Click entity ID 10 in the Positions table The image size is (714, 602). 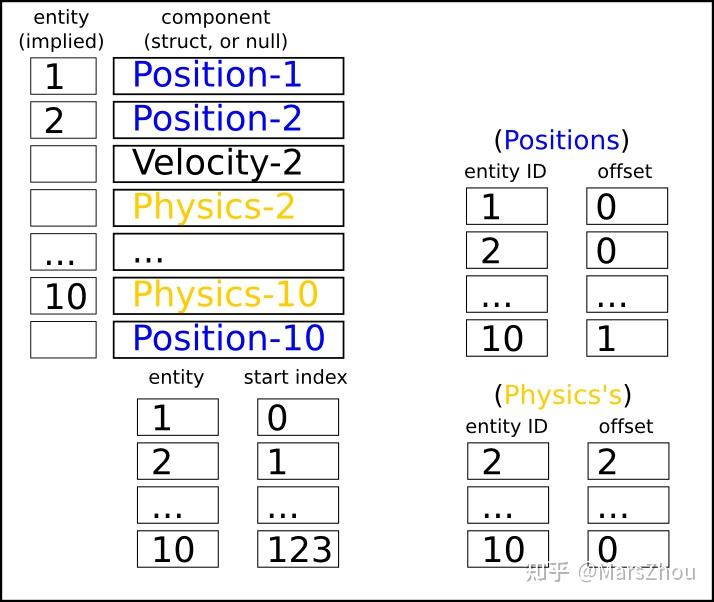507,338
